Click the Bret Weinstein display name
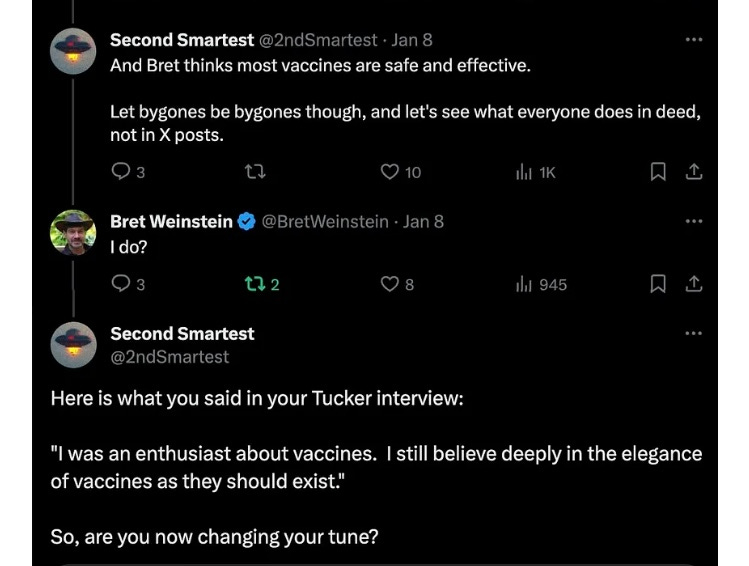Image resolution: width=749 pixels, height=566 pixels. click(171, 222)
